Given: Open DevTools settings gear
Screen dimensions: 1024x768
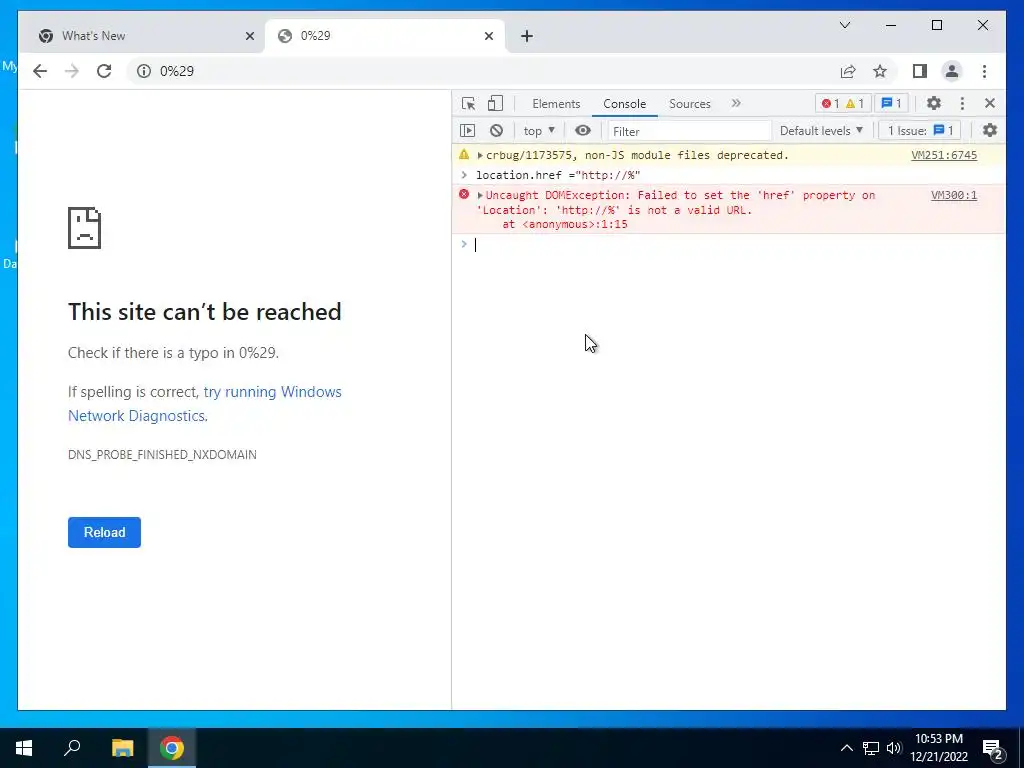Looking at the screenshot, I should [934, 103].
